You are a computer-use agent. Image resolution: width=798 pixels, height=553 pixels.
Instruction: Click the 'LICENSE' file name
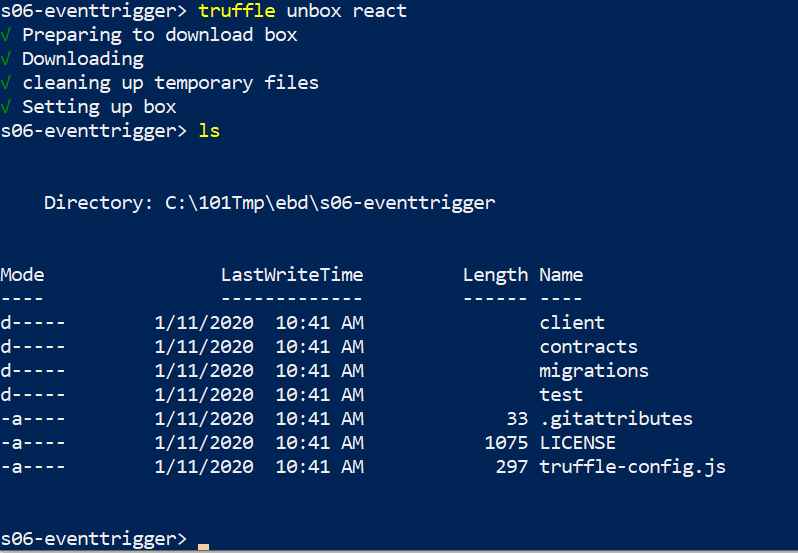(578, 443)
